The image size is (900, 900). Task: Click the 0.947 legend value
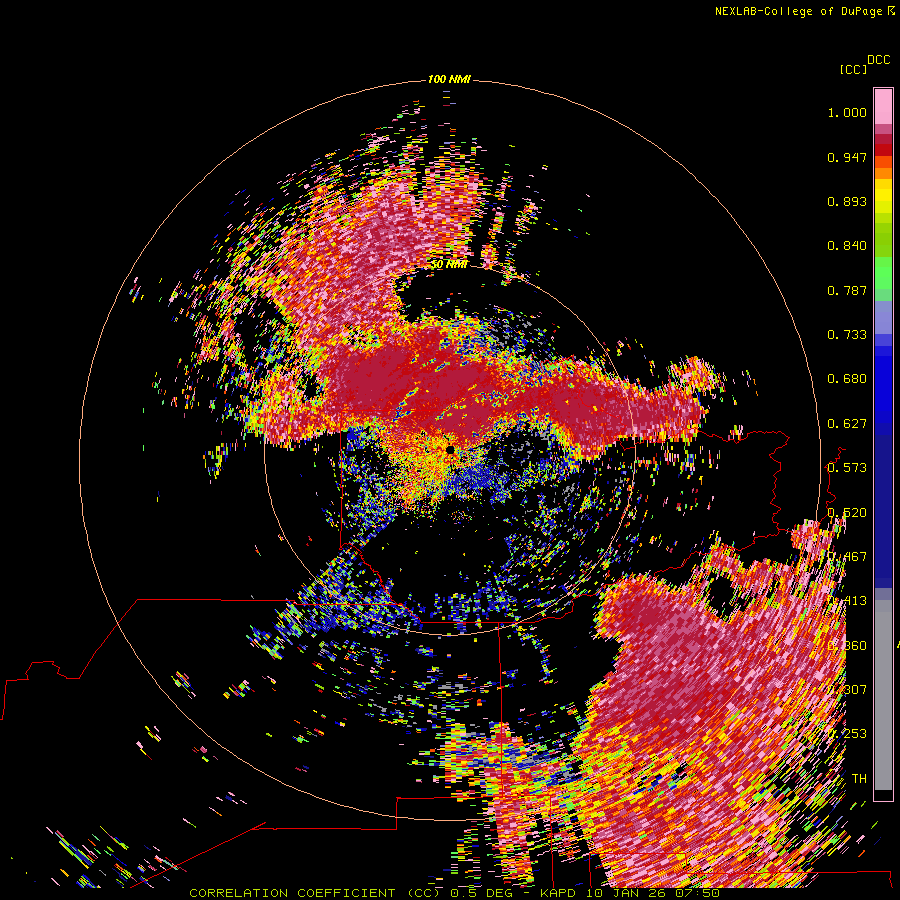(847, 157)
